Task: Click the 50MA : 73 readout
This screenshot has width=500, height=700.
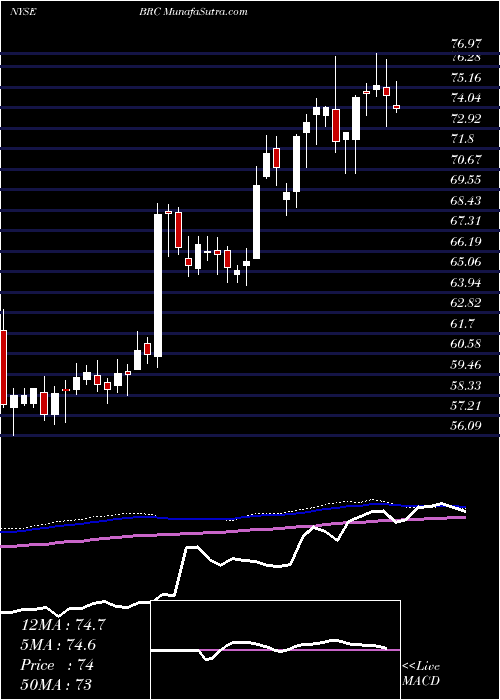Action: tap(56, 685)
